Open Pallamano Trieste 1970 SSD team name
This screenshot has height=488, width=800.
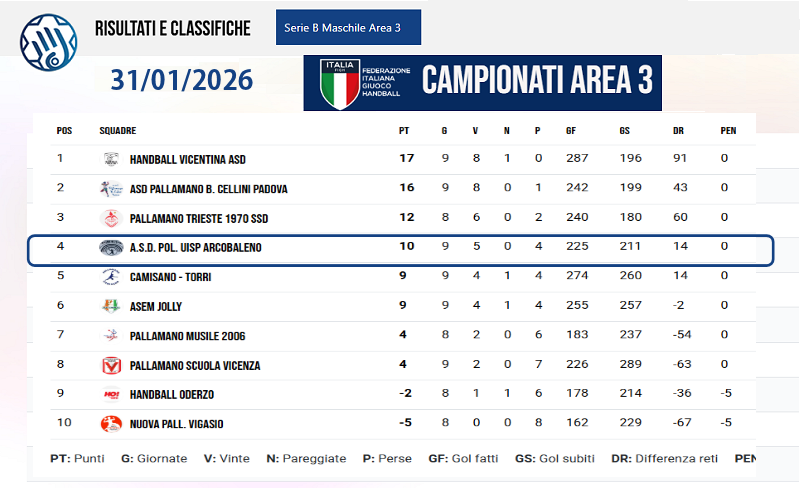199,218
